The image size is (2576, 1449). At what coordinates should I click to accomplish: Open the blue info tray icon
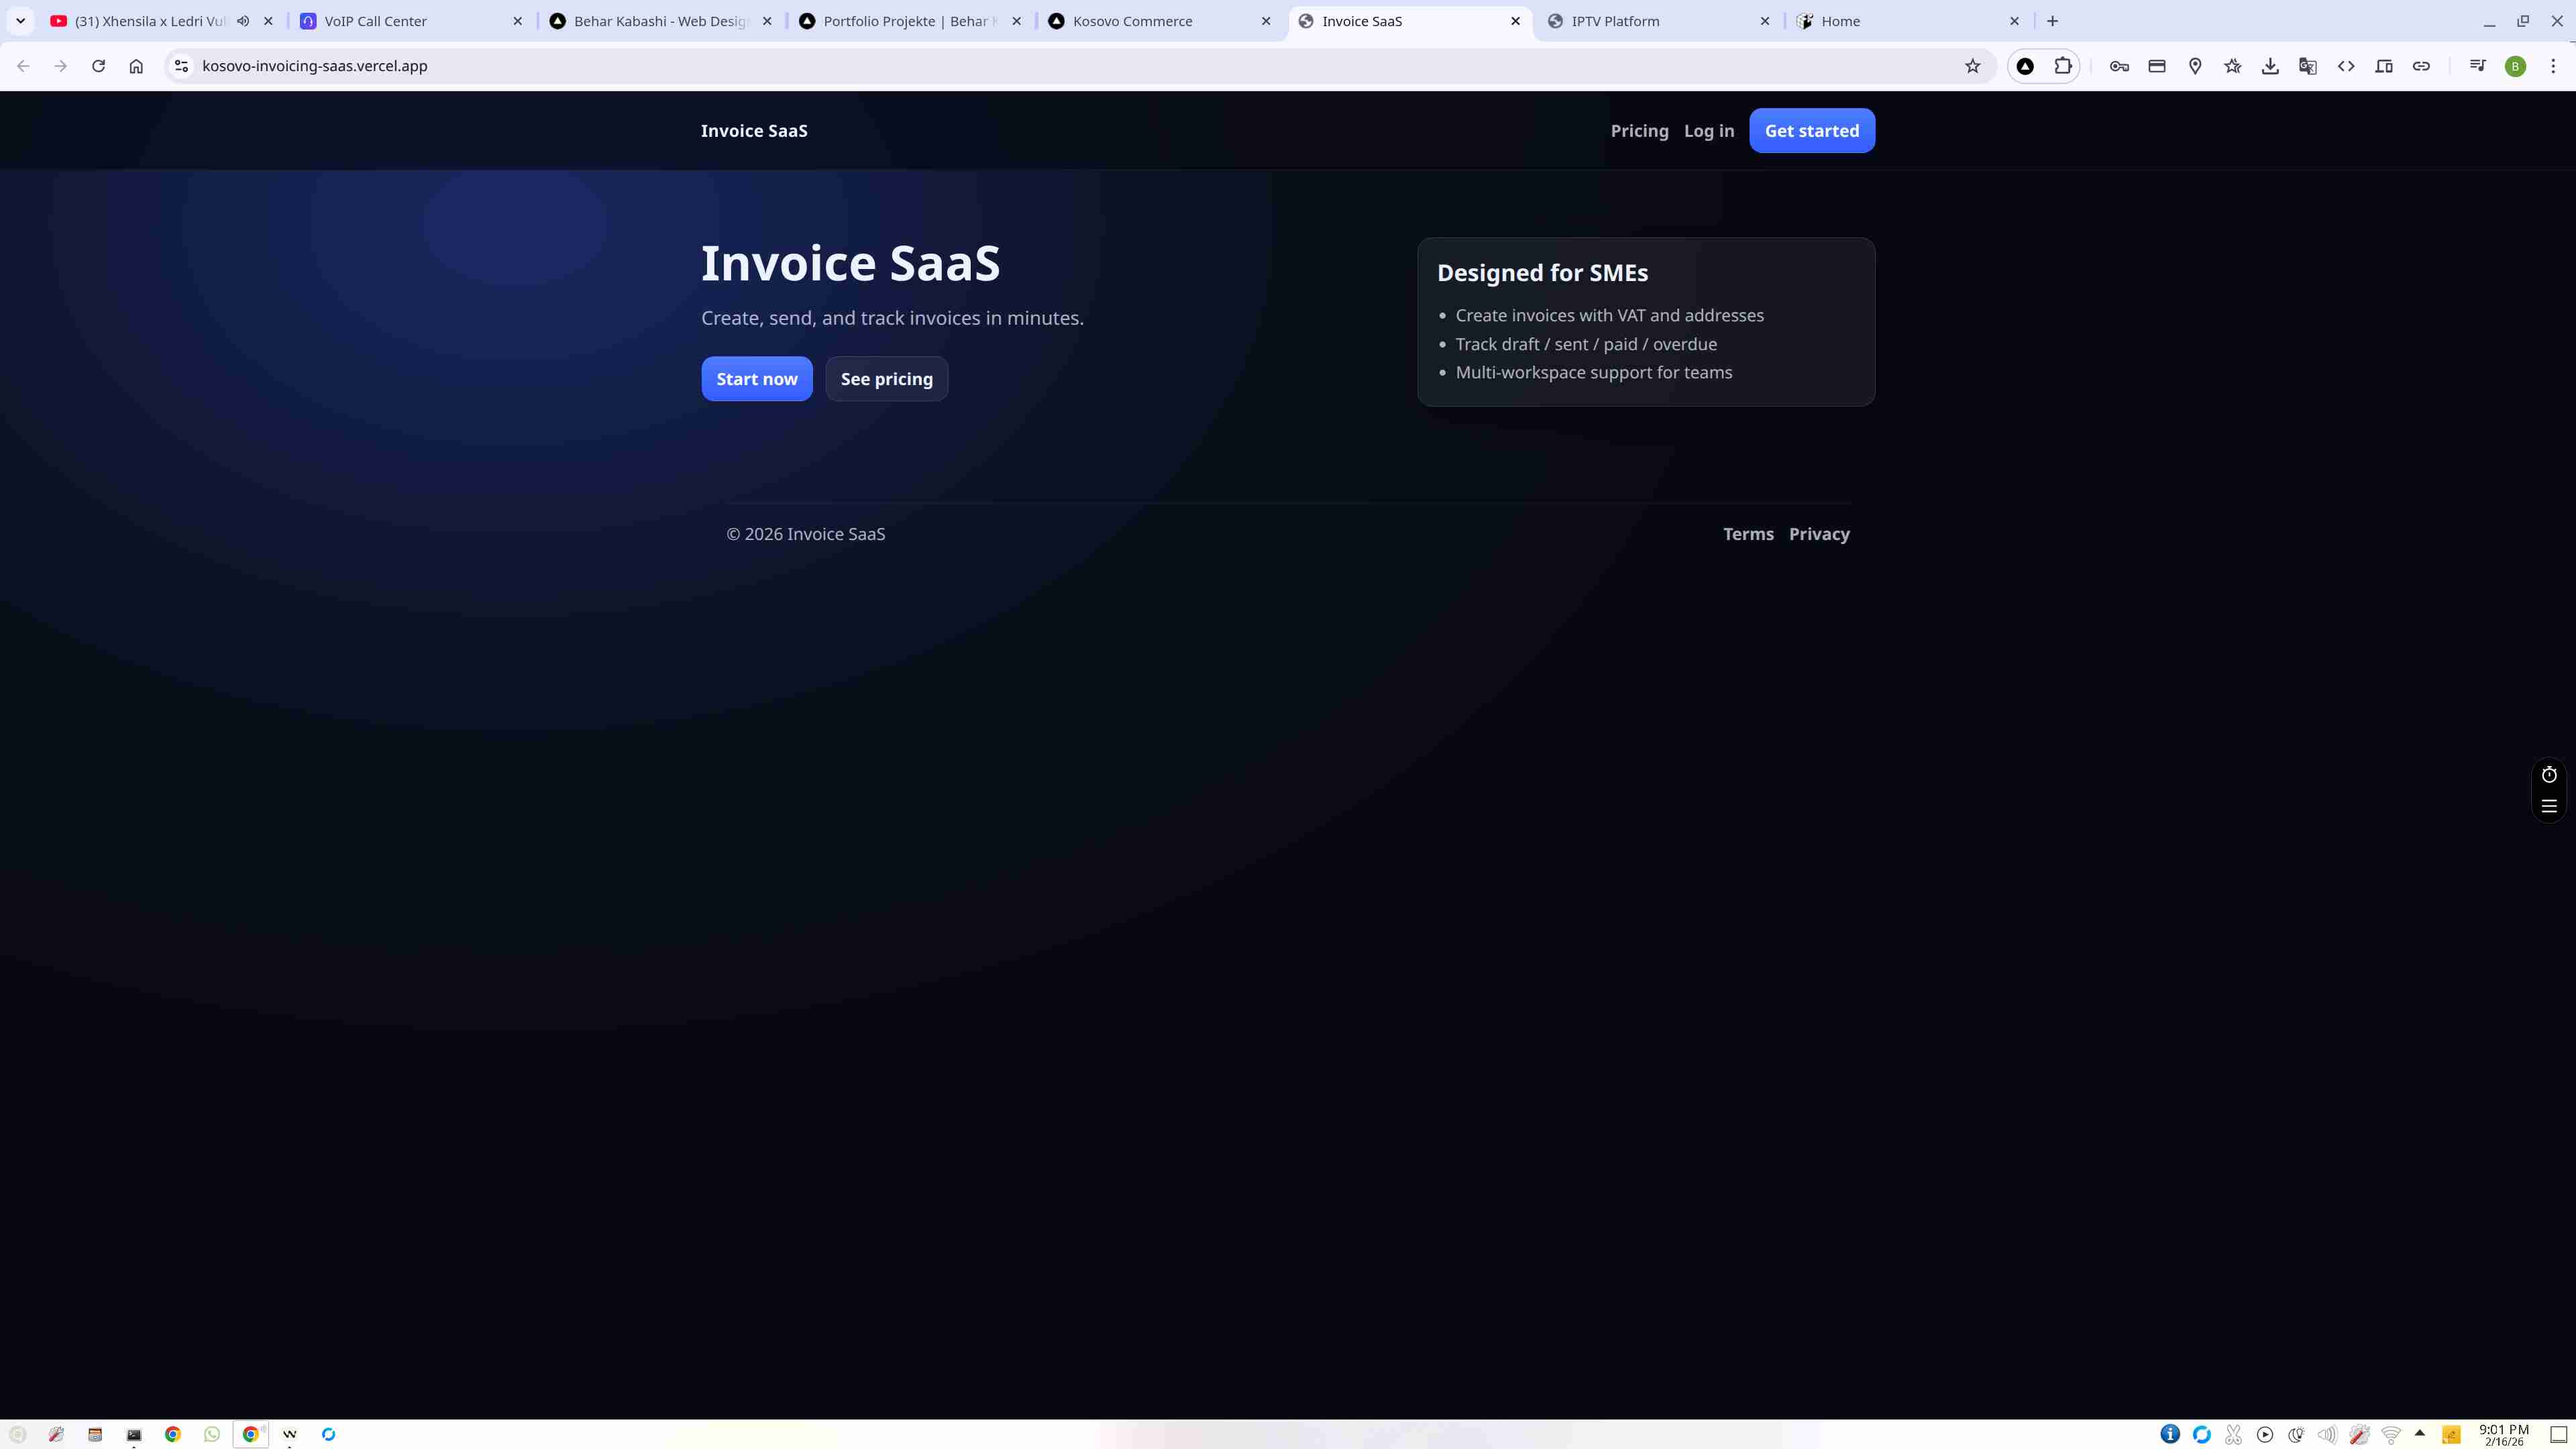click(2170, 1434)
